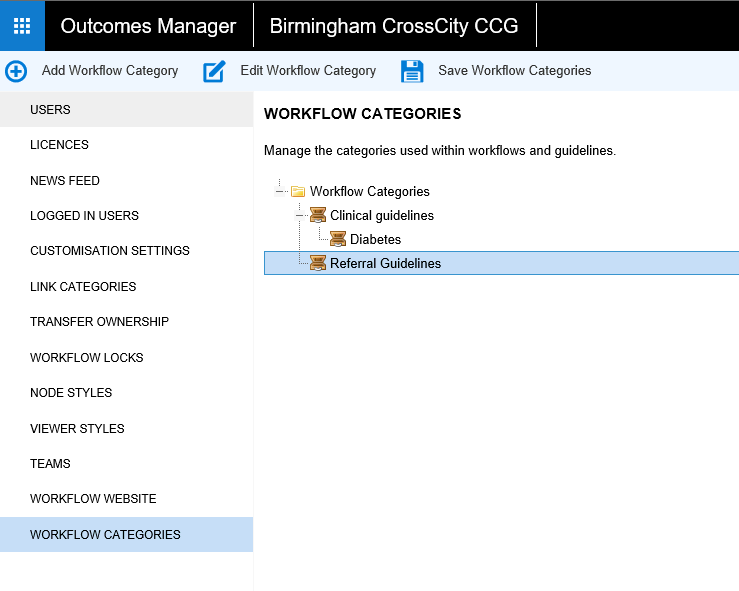Click the Diabetes category icon

tap(338, 240)
